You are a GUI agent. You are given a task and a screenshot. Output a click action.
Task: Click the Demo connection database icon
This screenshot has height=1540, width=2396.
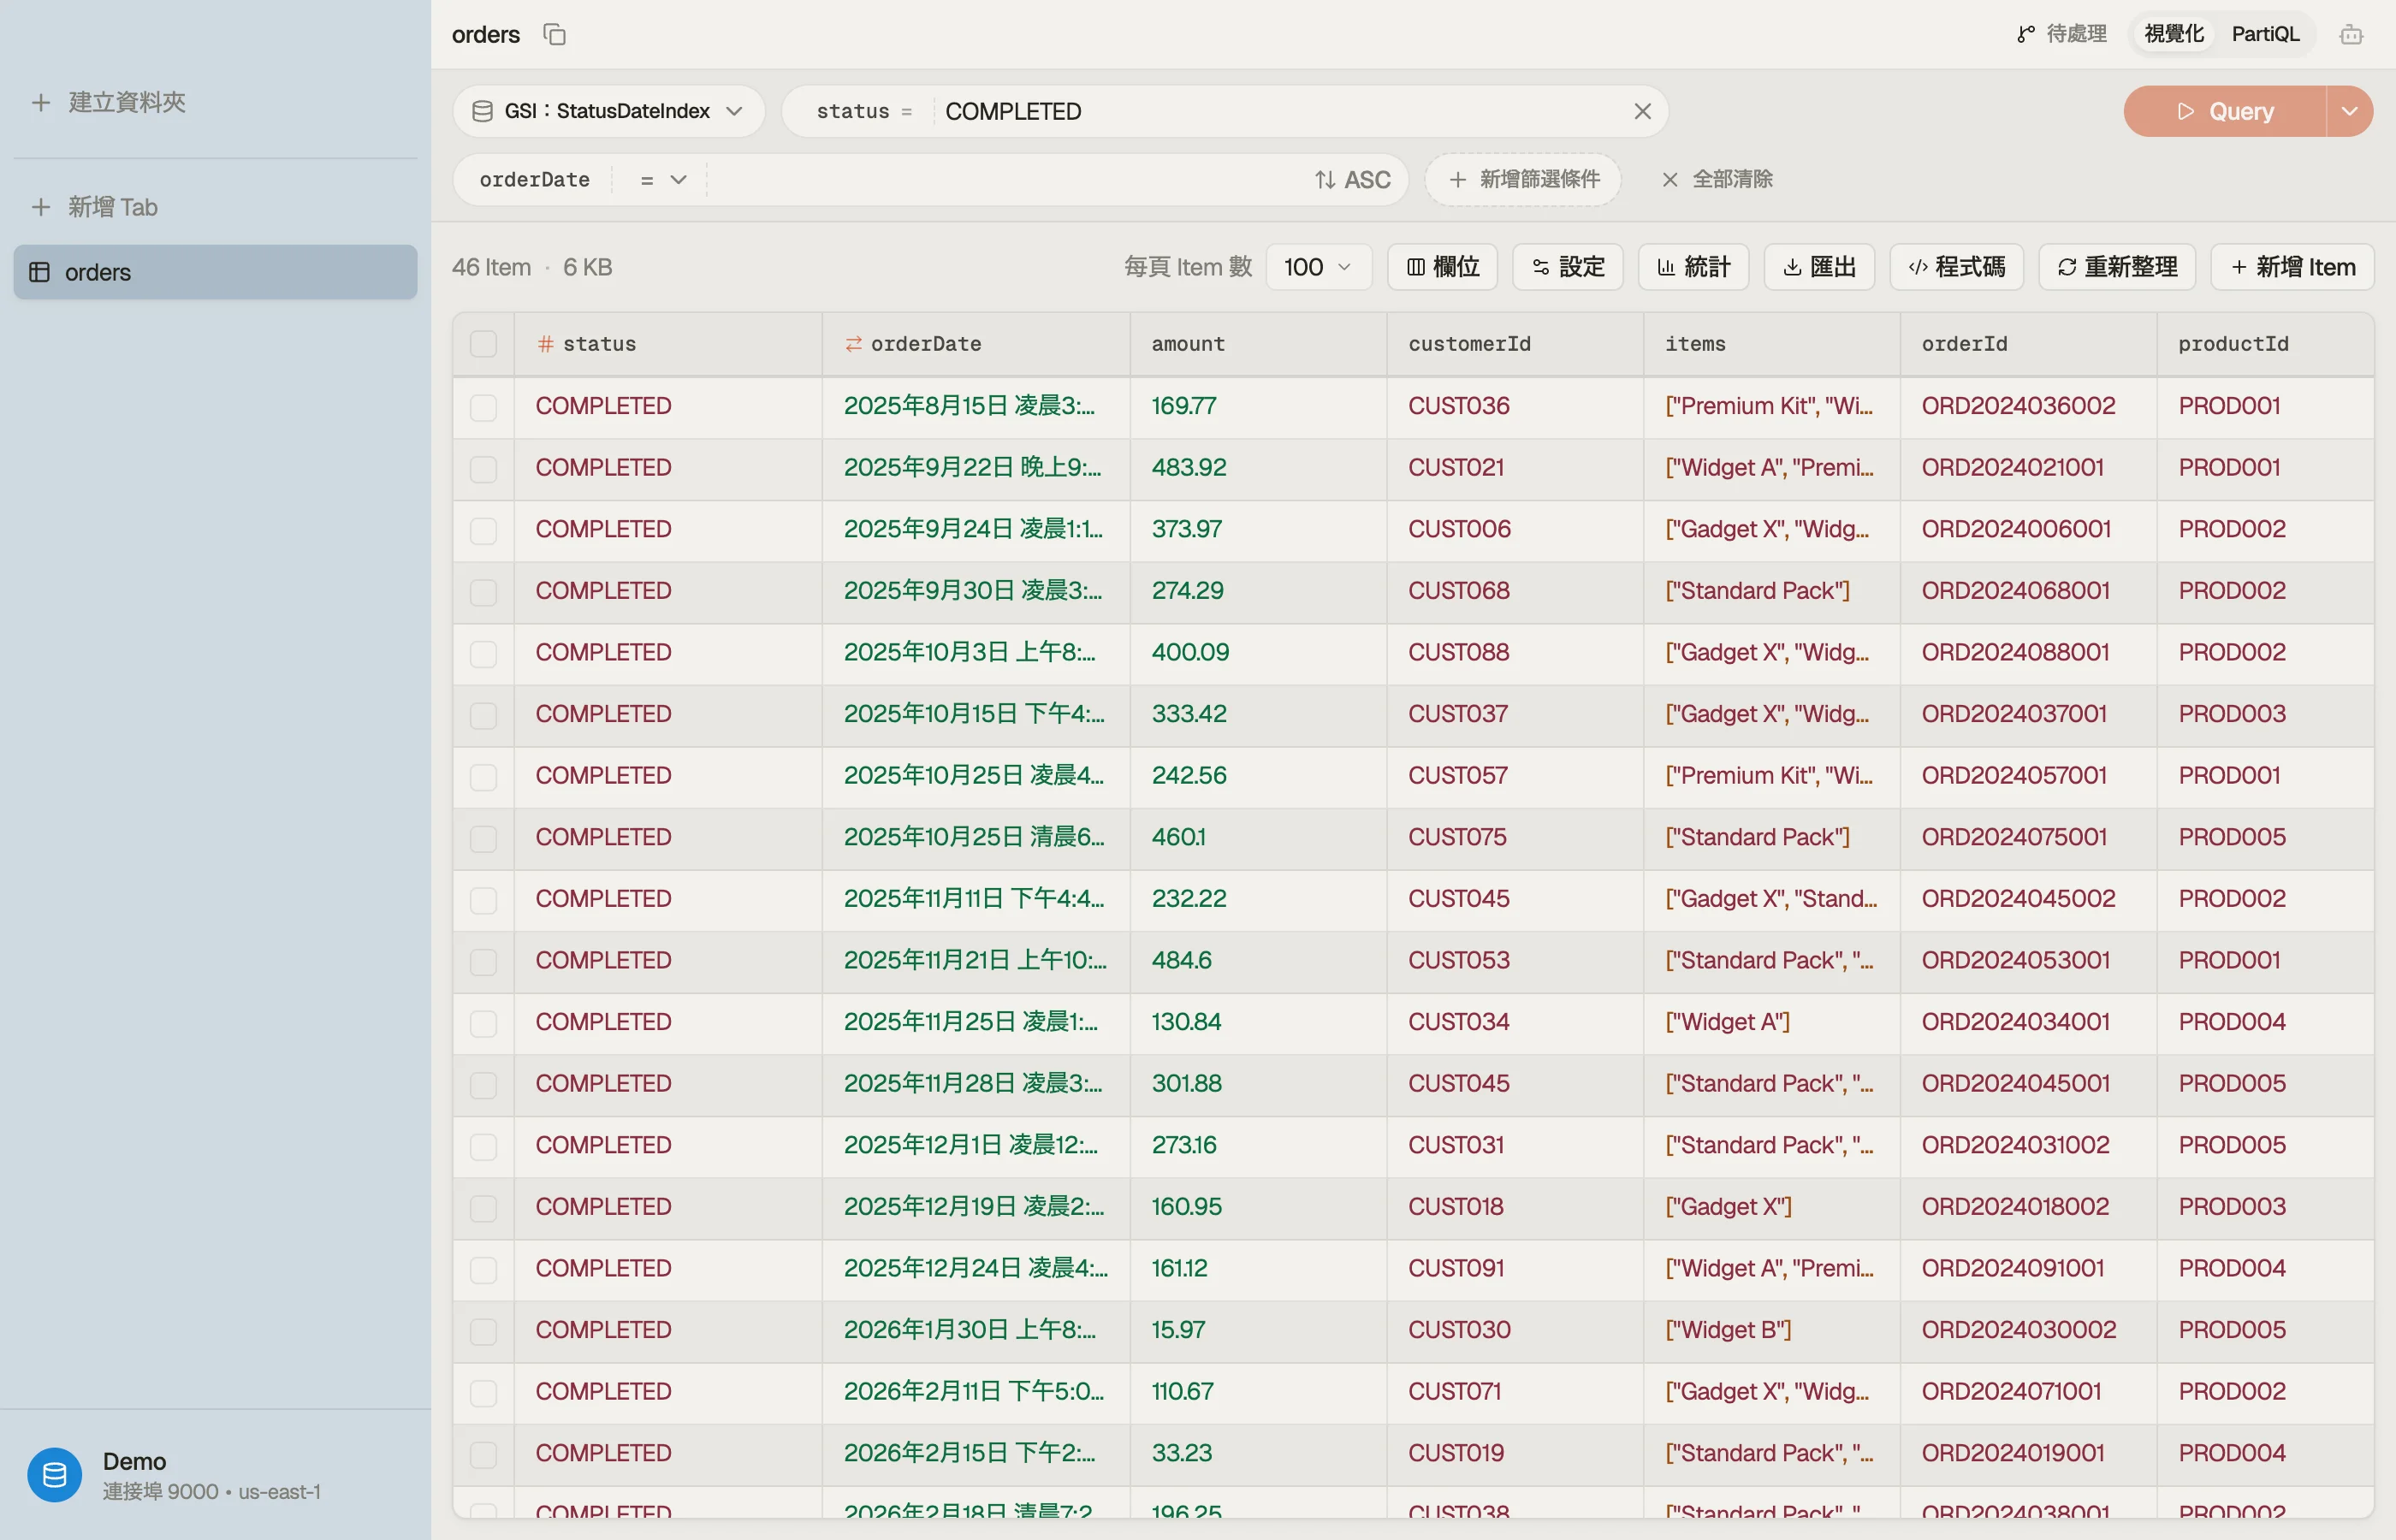55,1474
